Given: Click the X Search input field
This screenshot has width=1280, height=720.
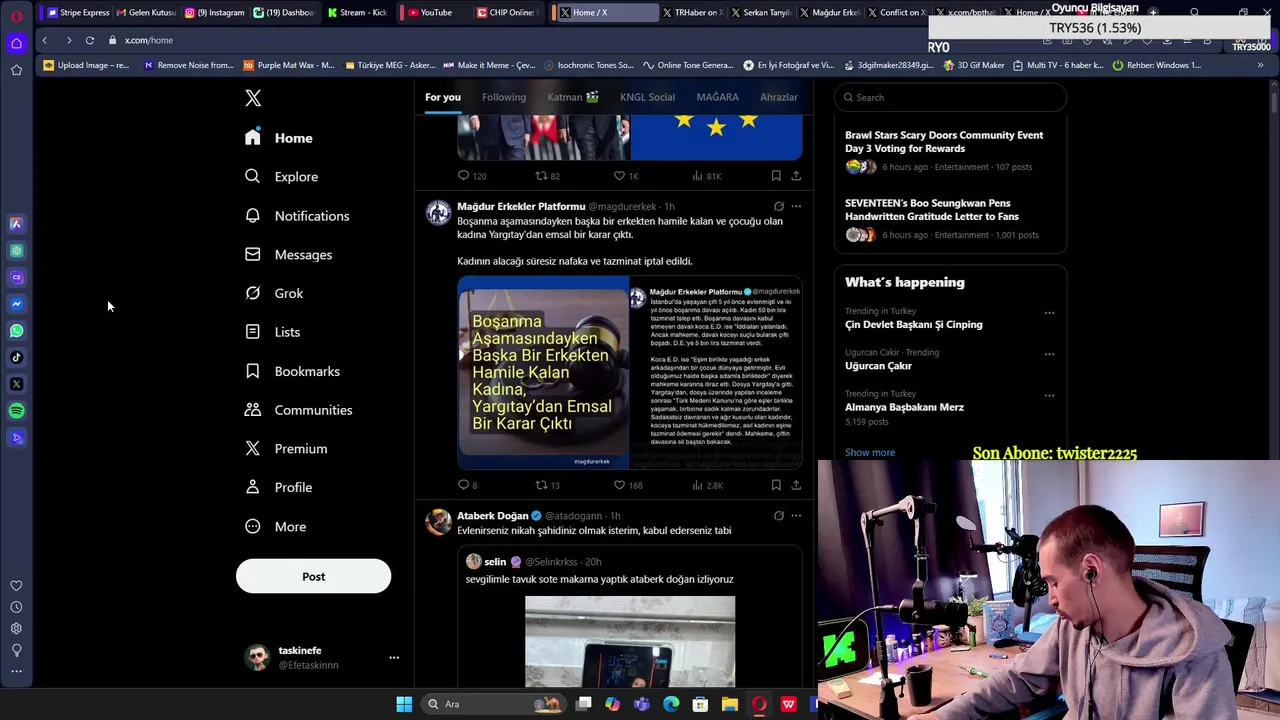Looking at the screenshot, I should click(950, 97).
